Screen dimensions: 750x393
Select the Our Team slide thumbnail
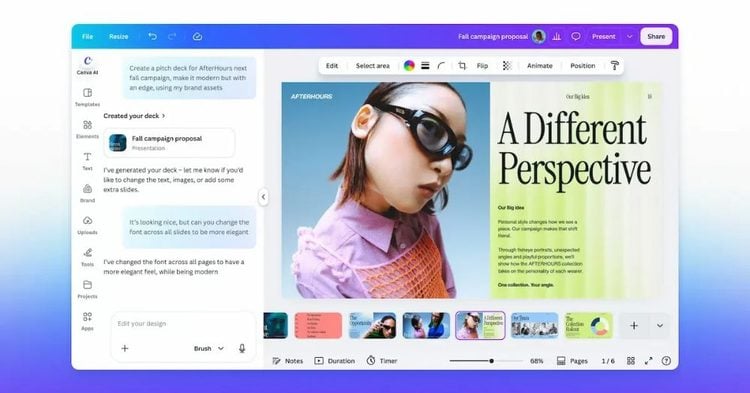(534, 326)
